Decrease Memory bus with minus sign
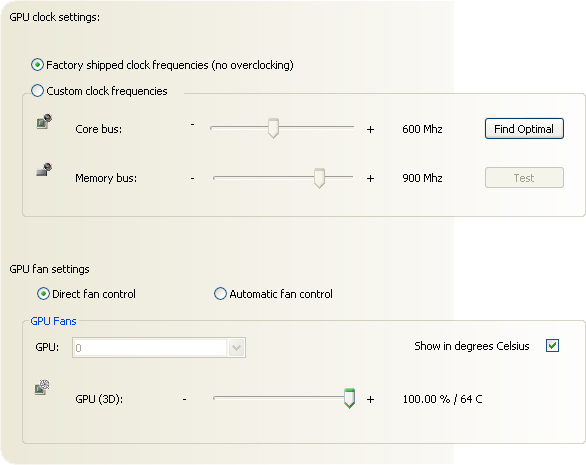Screen dimensions: 586x465 tap(192, 179)
